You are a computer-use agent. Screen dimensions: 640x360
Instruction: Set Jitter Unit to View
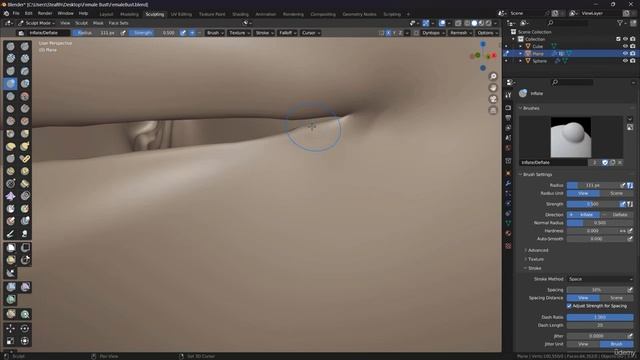(583, 344)
